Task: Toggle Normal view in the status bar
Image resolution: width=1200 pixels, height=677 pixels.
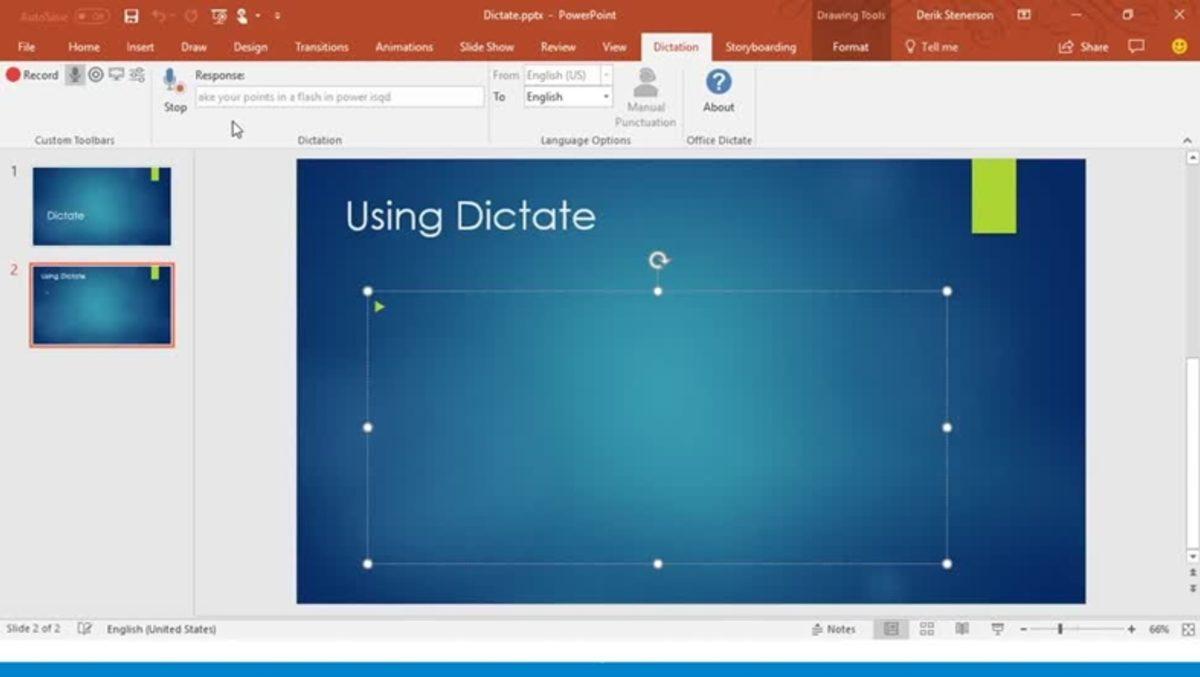Action: coord(890,628)
